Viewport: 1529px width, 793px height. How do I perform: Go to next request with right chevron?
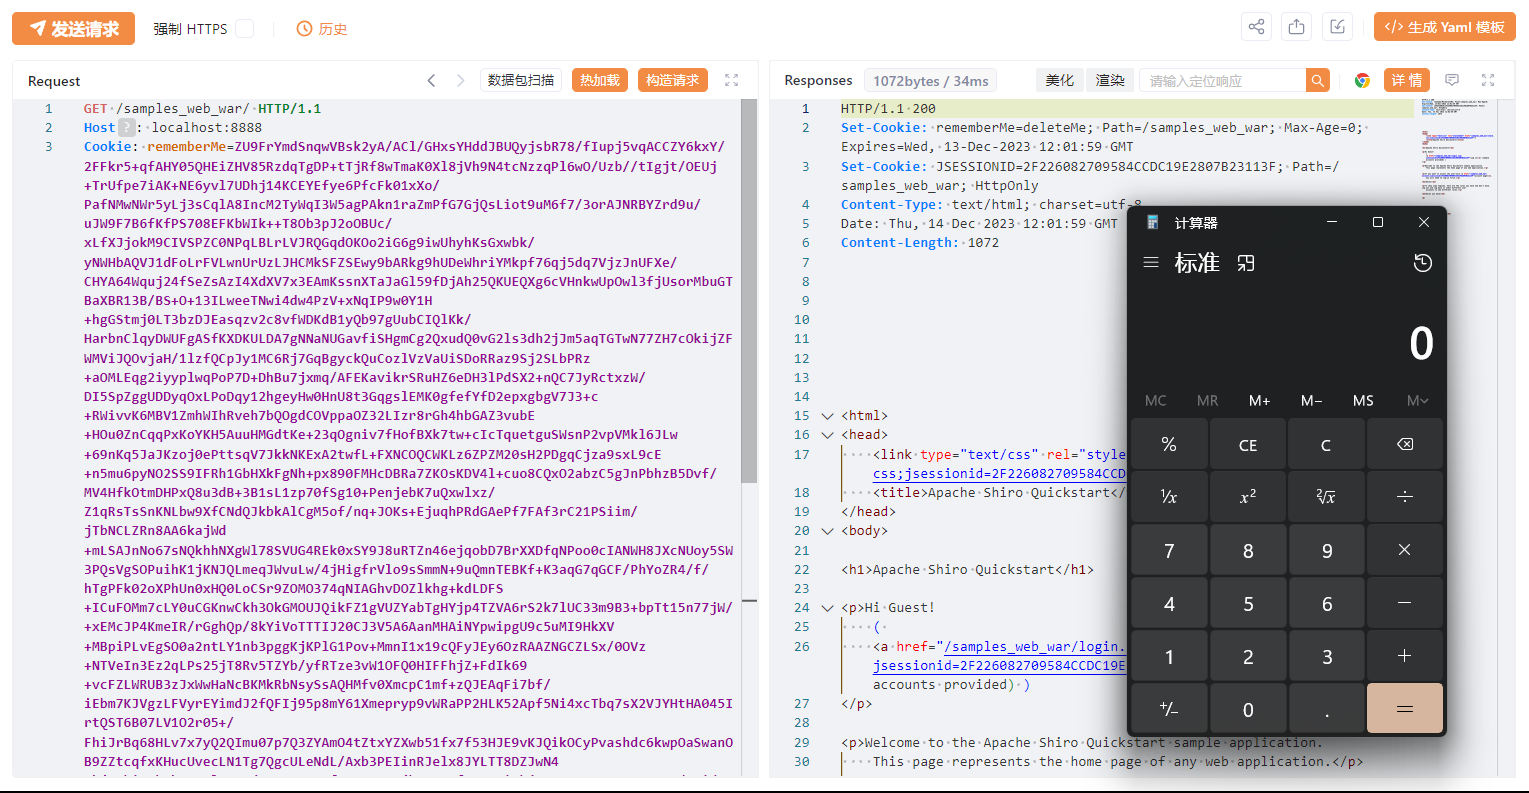tap(460, 81)
